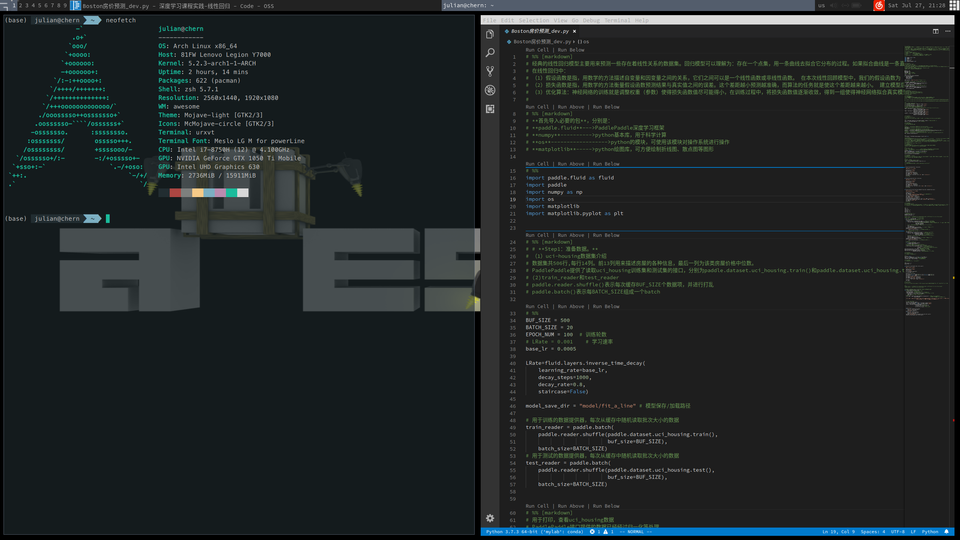Close the Boston_dev.py editor tab
Viewport: 960px width, 540px height.
click(x=574, y=31)
